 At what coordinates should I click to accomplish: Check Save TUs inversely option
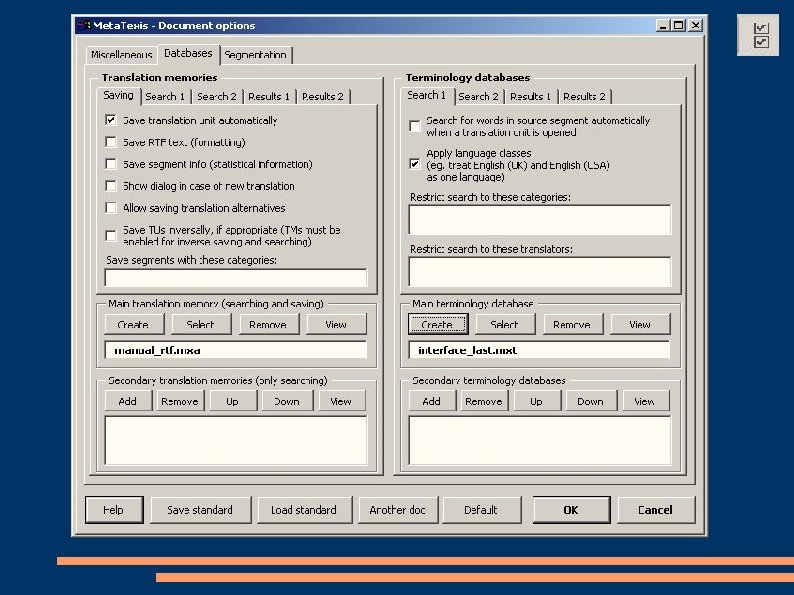110,235
